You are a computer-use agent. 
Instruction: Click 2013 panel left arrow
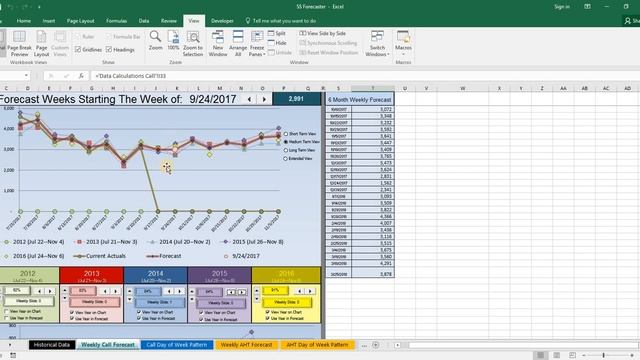point(105,291)
